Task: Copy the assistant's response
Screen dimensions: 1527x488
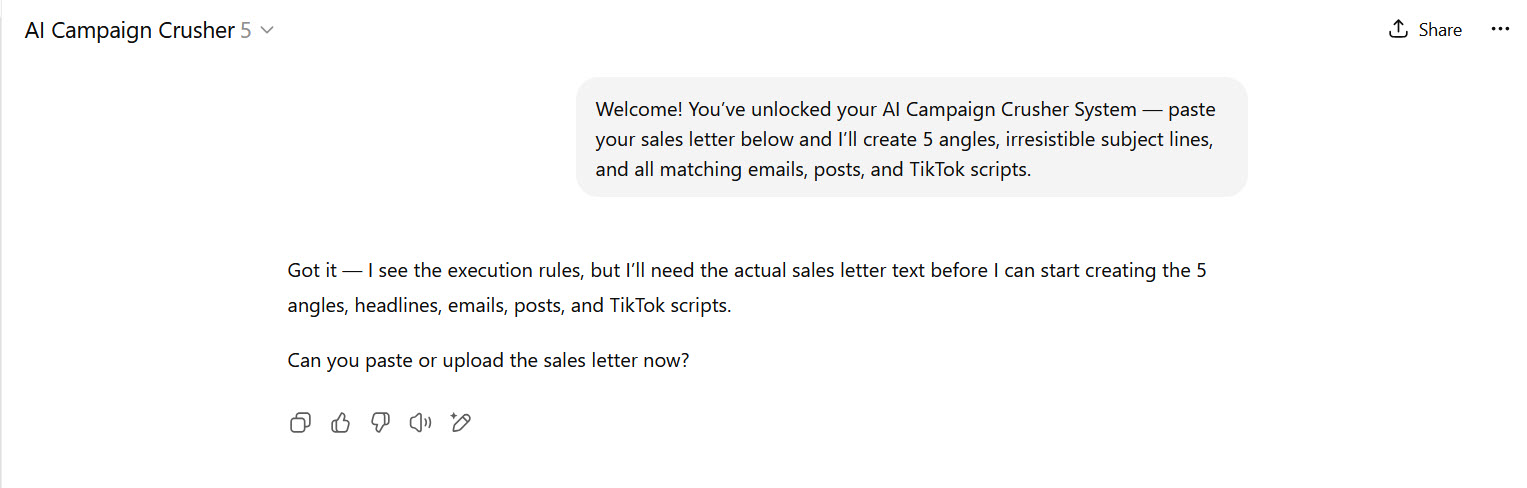Action: (x=300, y=423)
